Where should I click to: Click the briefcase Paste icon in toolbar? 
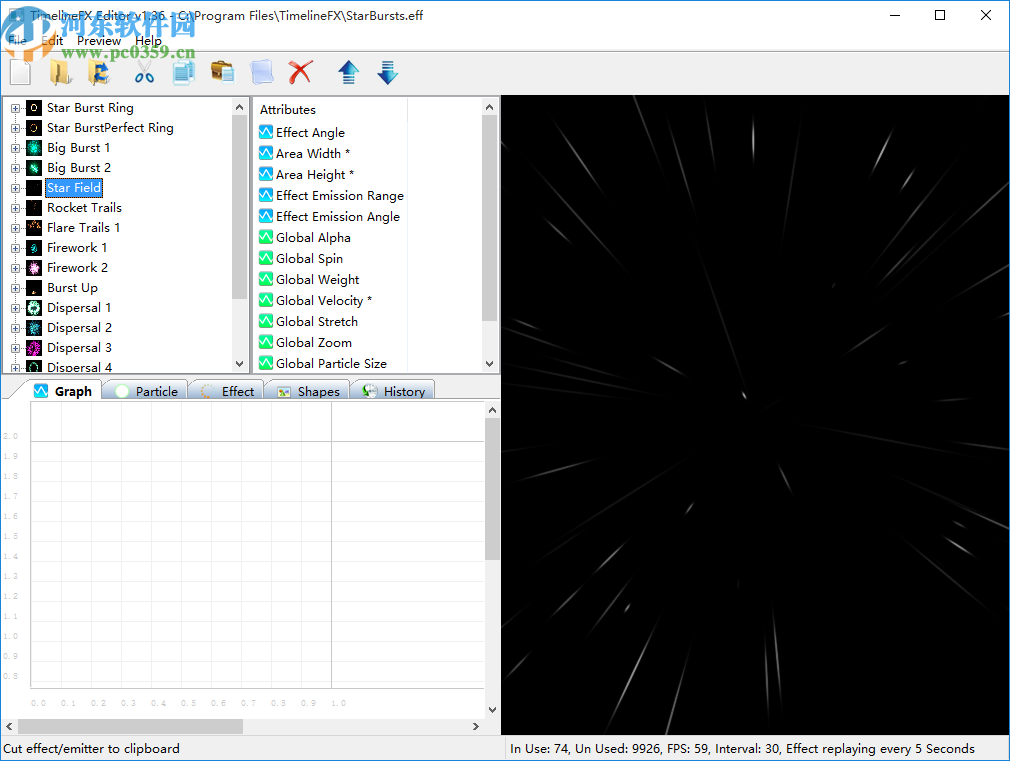pos(222,72)
